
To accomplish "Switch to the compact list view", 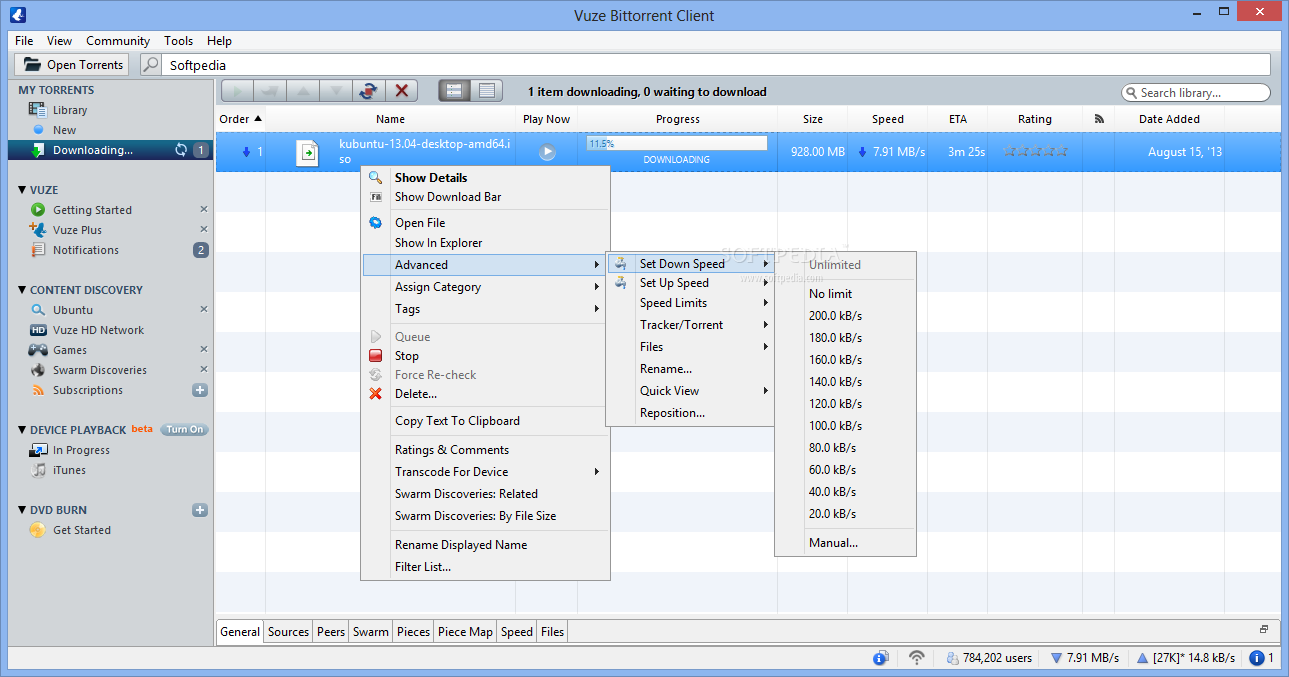I will pos(487,91).
